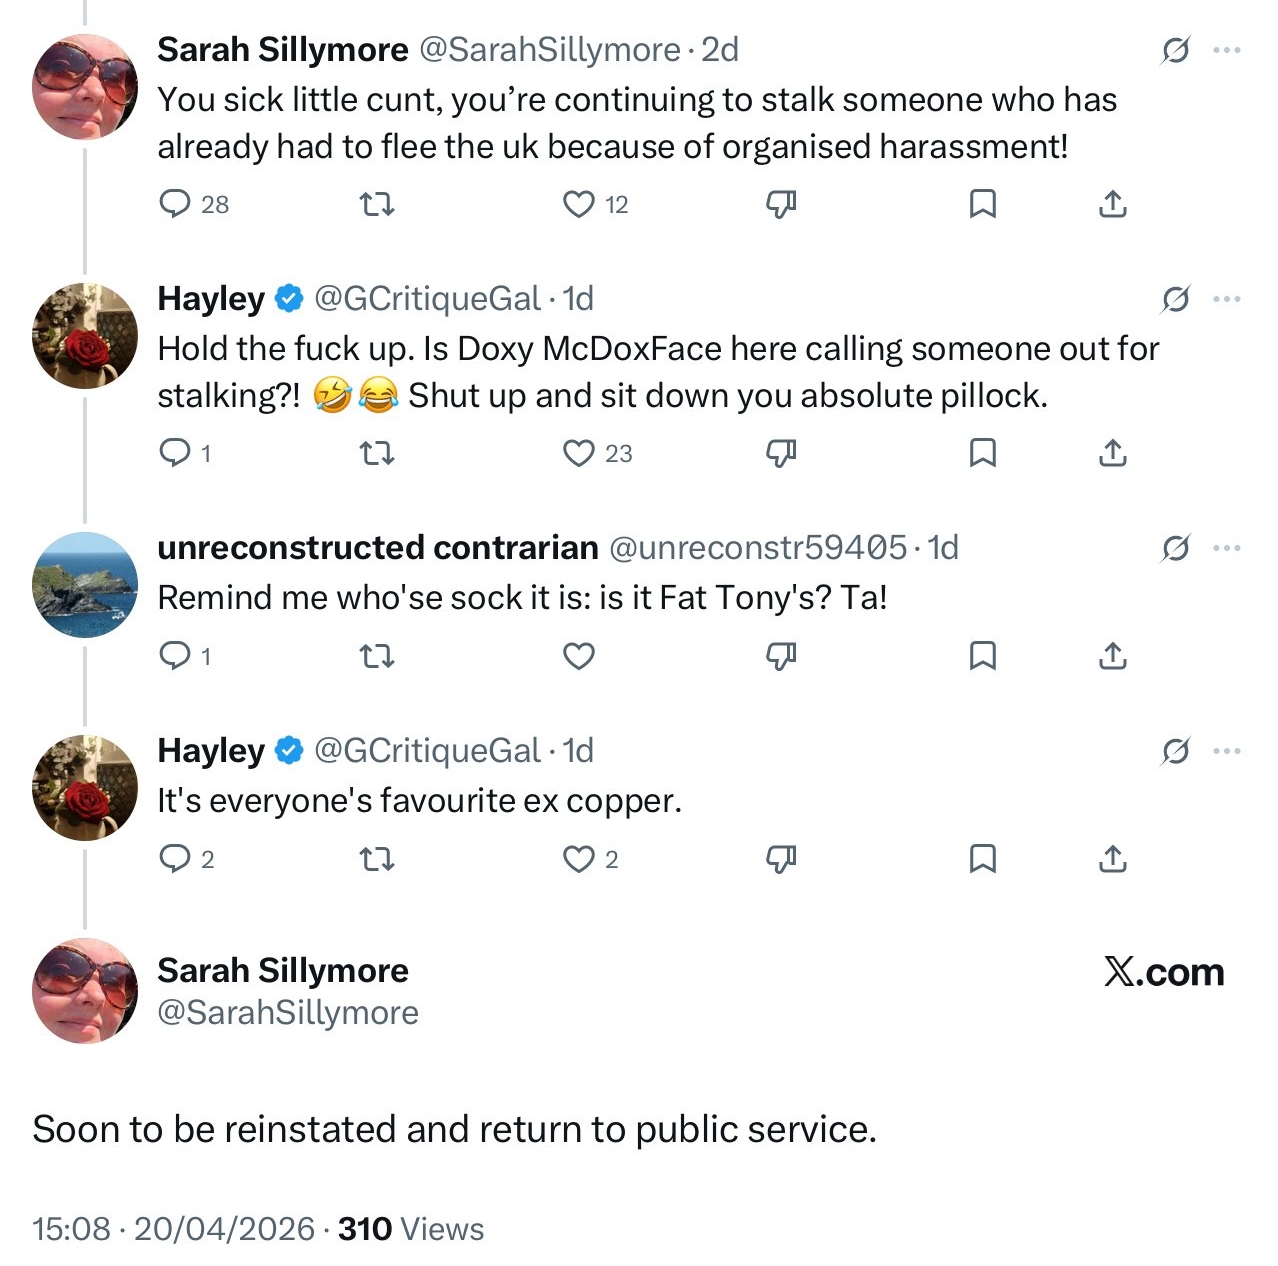Share Hayley's 'favourite ex copper' tweet
1278x1266 pixels.
tap(1113, 859)
